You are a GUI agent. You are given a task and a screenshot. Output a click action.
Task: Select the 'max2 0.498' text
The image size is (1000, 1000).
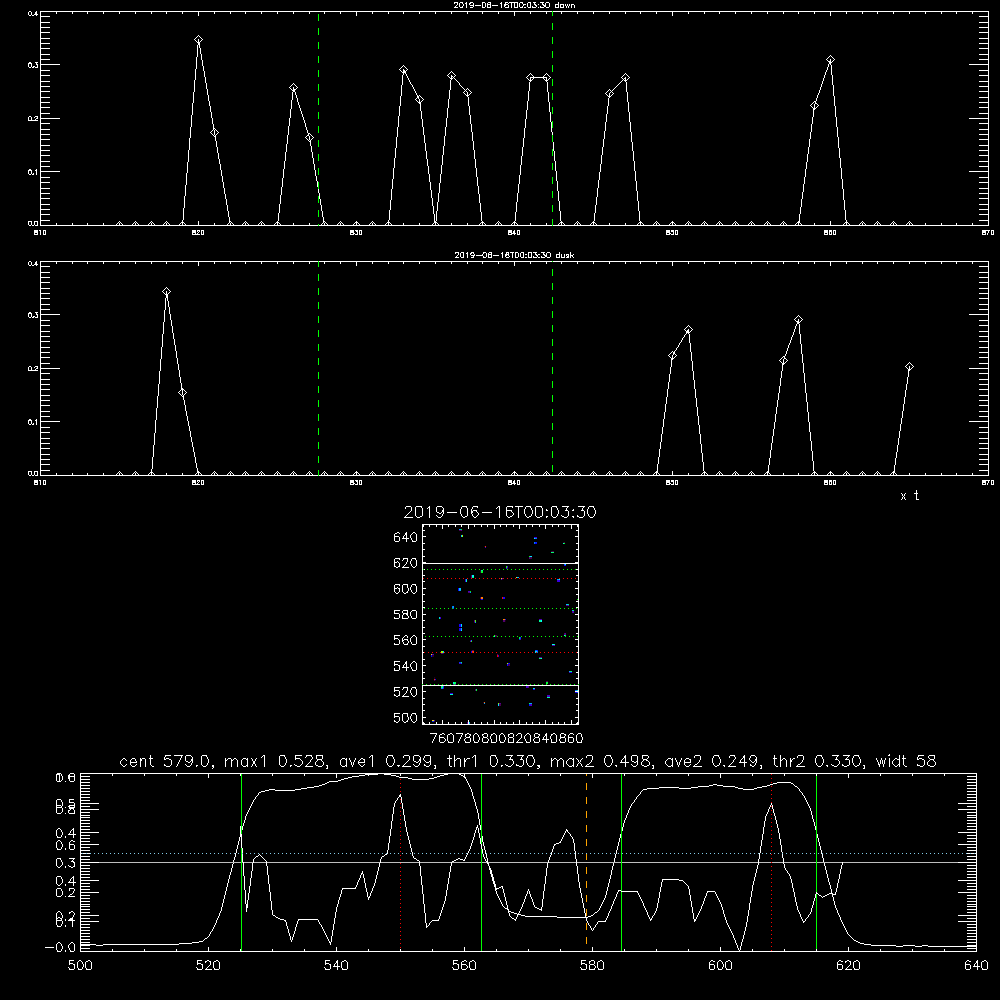(602, 761)
